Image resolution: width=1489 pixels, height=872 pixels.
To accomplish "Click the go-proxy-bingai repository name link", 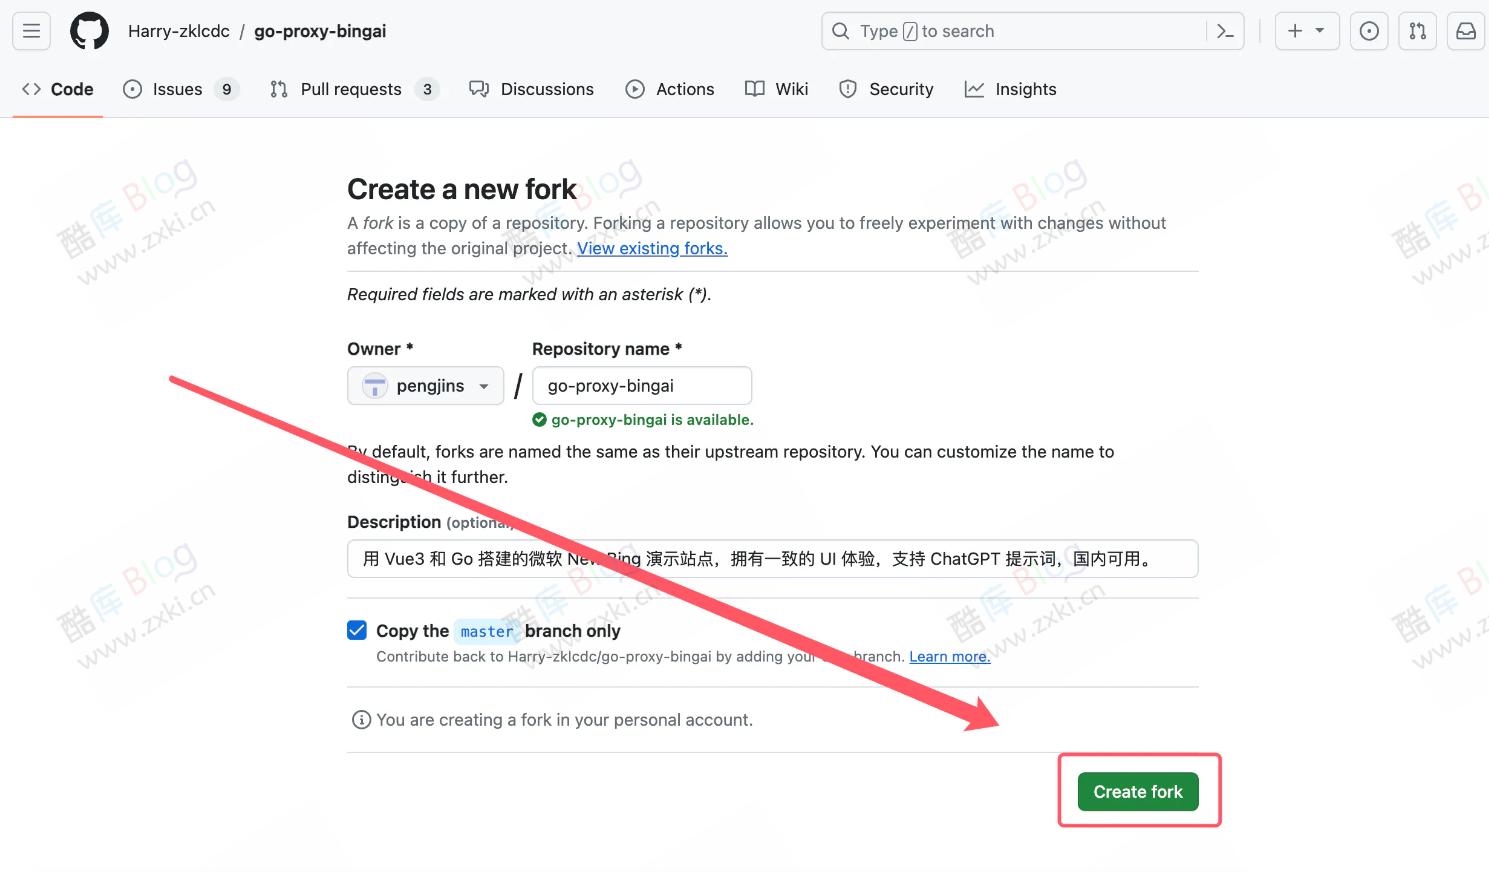I will click(x=319, y=31).
